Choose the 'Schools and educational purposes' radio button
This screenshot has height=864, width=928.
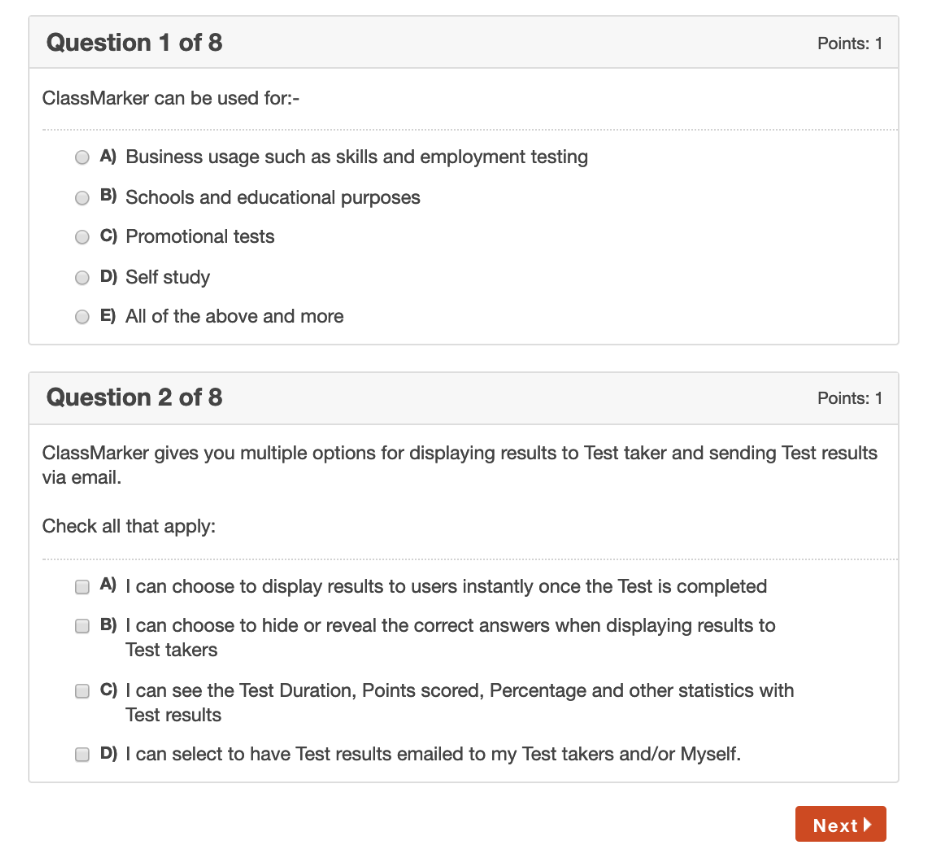[x=82, y=198]
